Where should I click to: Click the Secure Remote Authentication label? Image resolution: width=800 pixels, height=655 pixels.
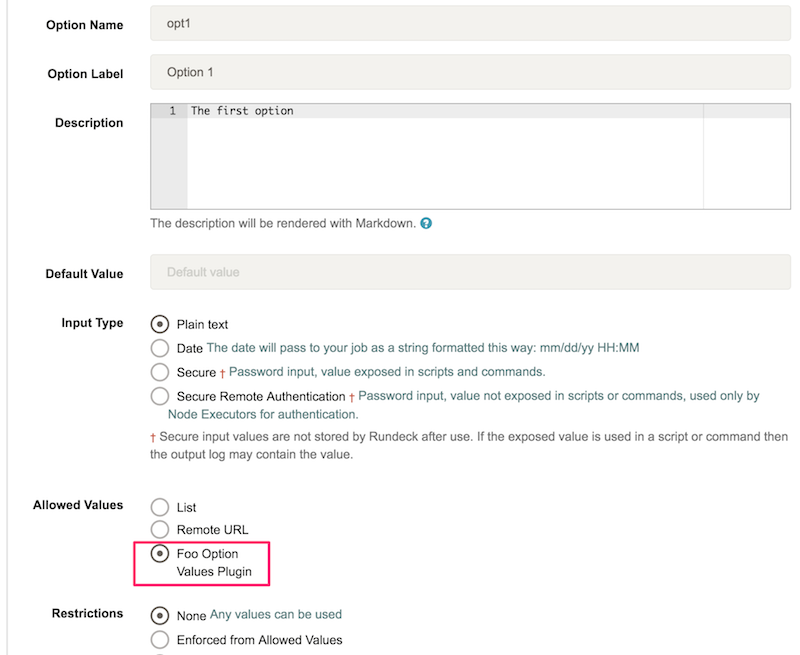pos(261,396)
